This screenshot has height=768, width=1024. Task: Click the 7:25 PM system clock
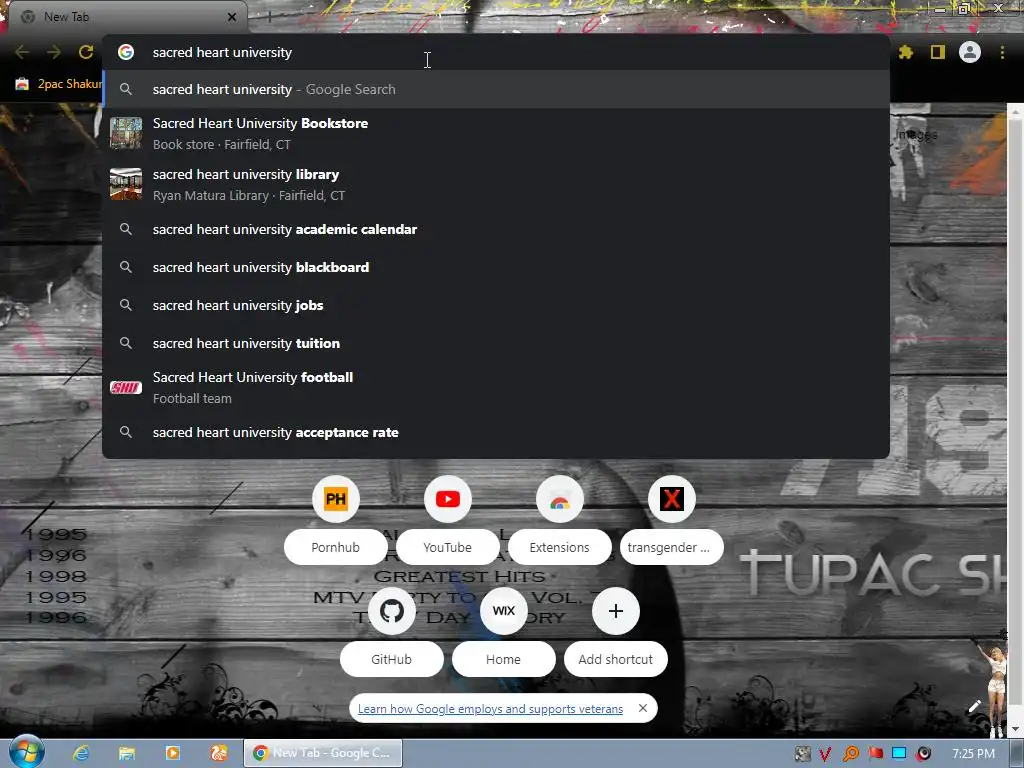(x=973, y=754)
